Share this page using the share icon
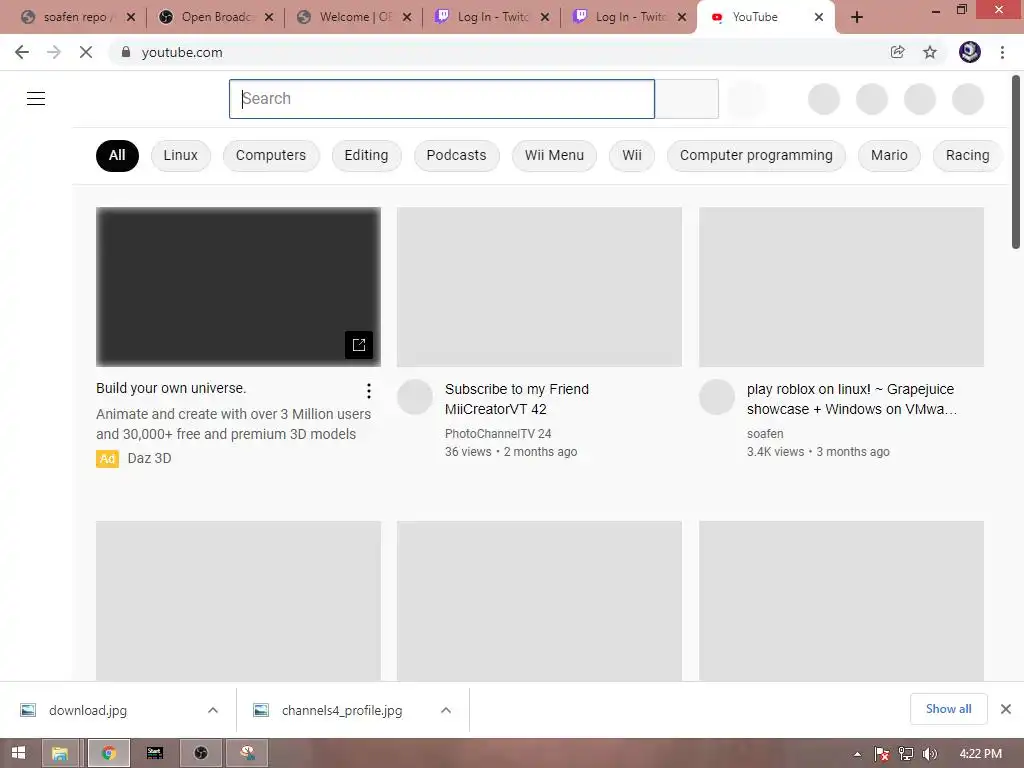Viewport: 1024px width, 768px height. pos(898,52)
